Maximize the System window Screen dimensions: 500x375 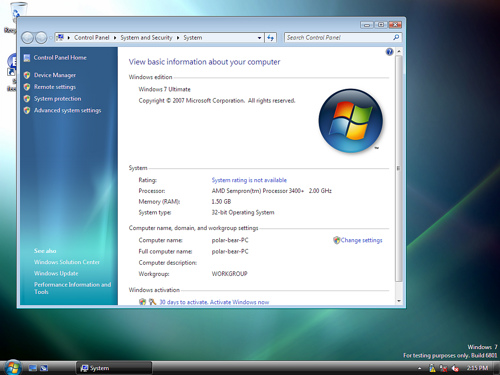pos(380,25)
